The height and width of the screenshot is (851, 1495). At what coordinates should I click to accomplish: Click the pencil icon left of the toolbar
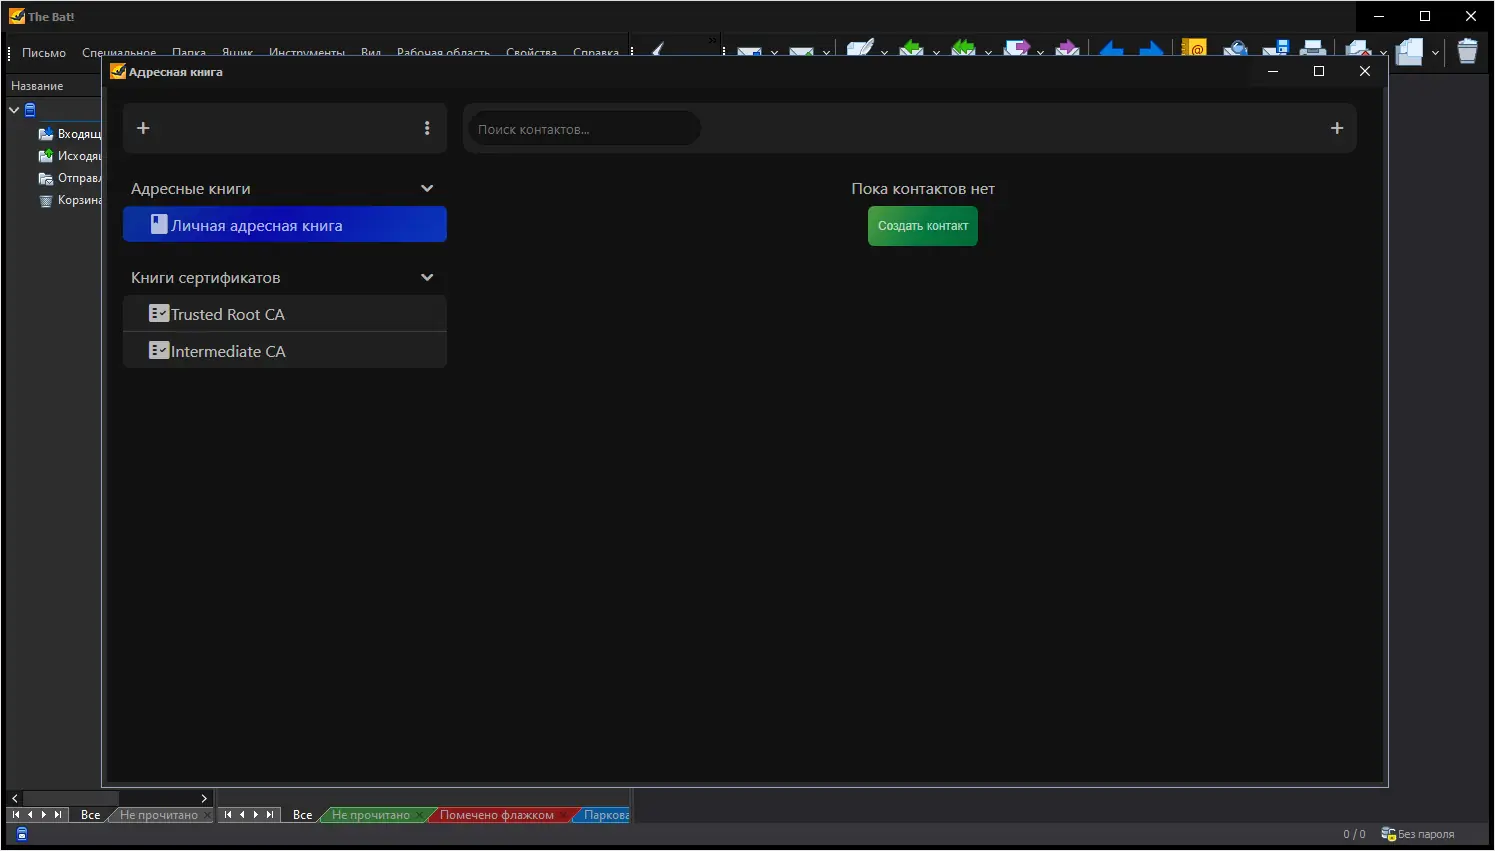pos(658,48)
